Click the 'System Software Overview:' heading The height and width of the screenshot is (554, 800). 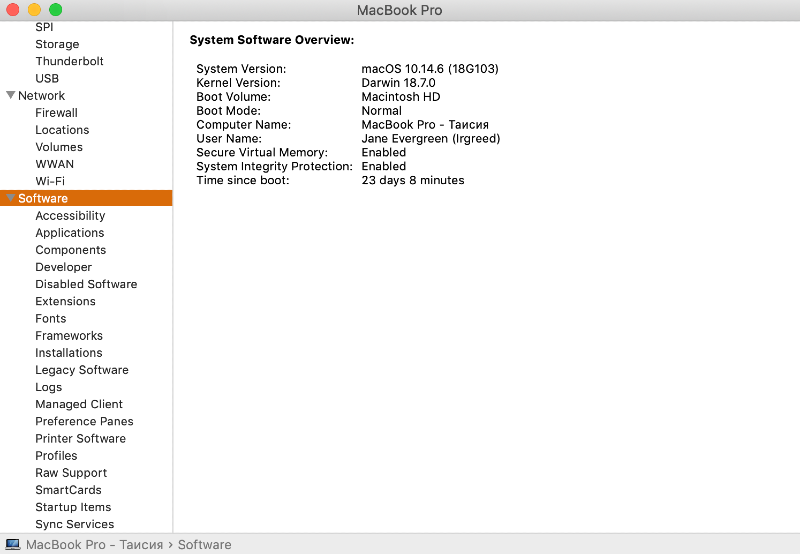(x=272, y=40)
